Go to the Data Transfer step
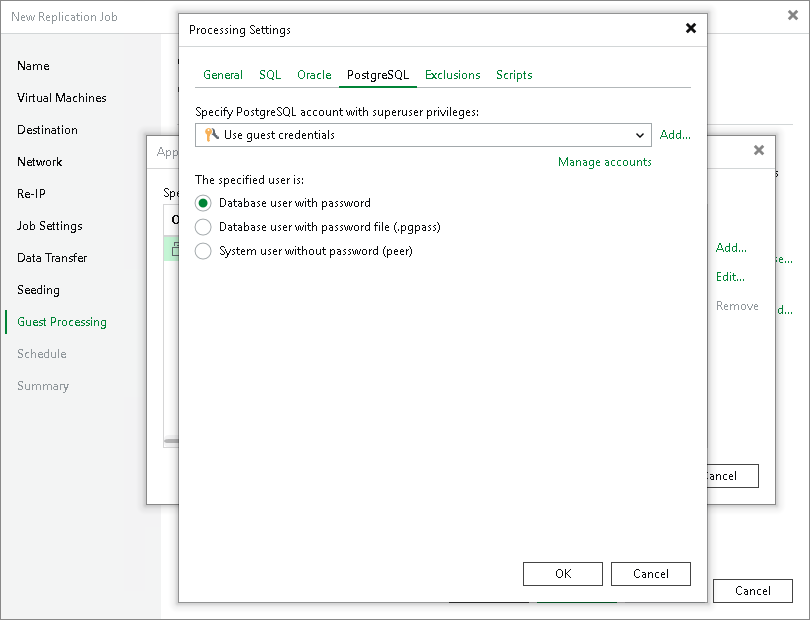 tap(52, 258)
